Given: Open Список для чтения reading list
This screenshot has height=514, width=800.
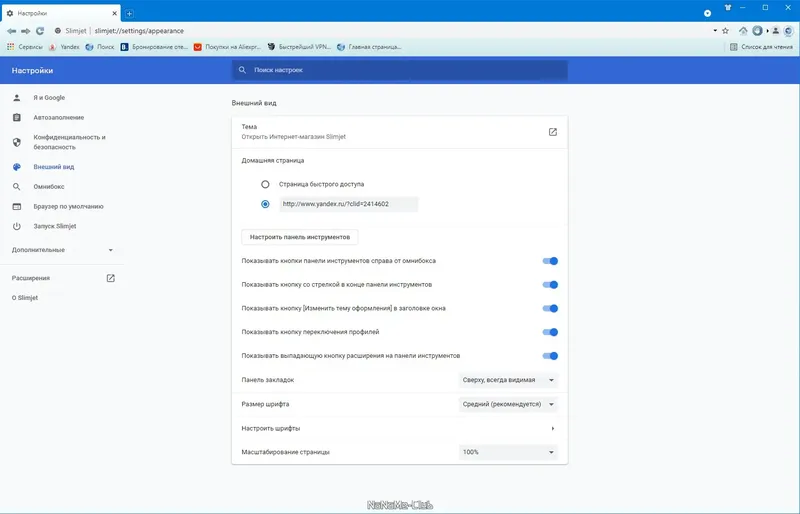Looking at the screenshot, I should [x=761, y=47].
